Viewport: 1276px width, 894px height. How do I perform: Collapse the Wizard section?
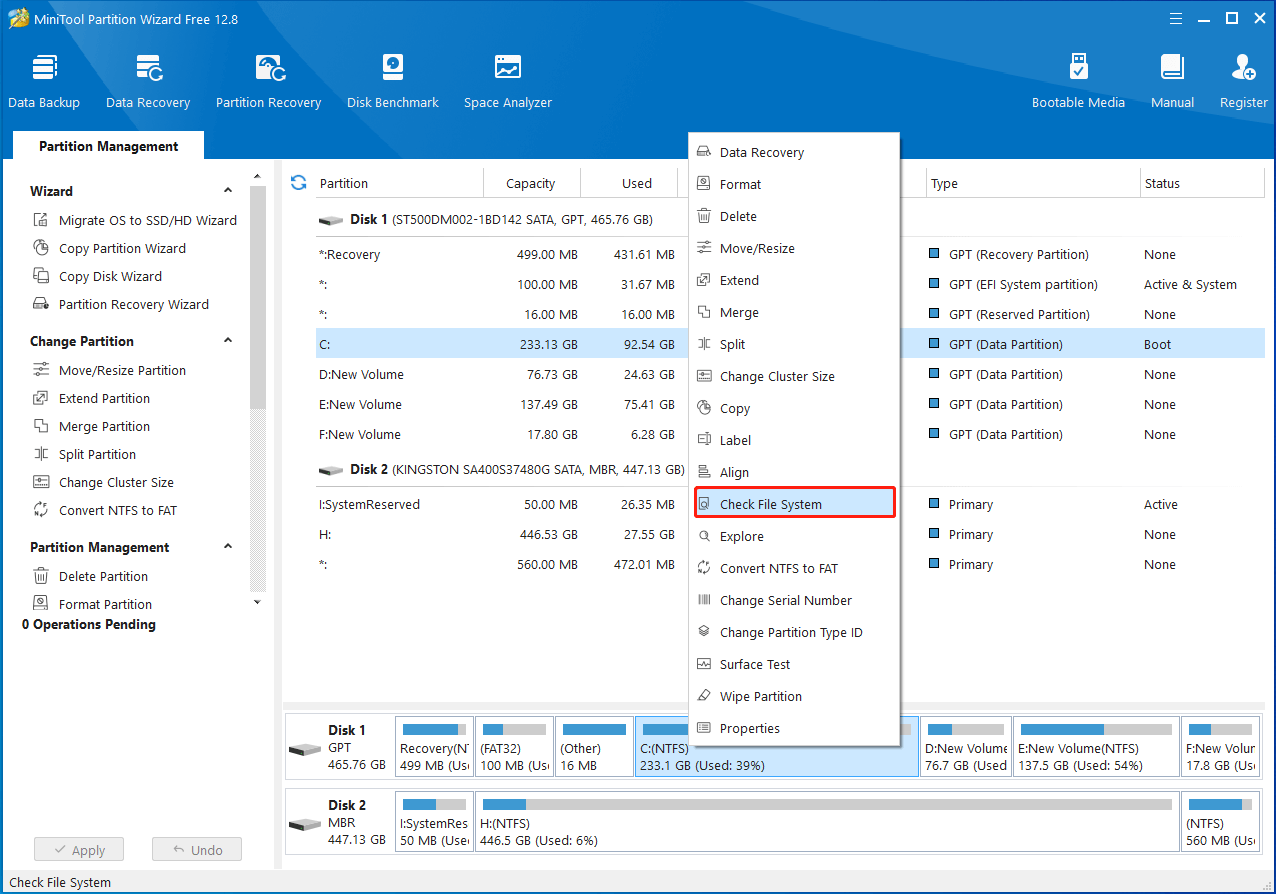pyautogui.click(x=228, y=190)
